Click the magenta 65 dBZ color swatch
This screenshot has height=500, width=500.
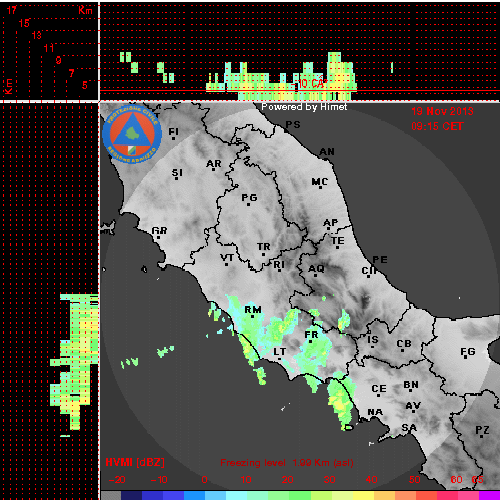[x=489, y=495]
